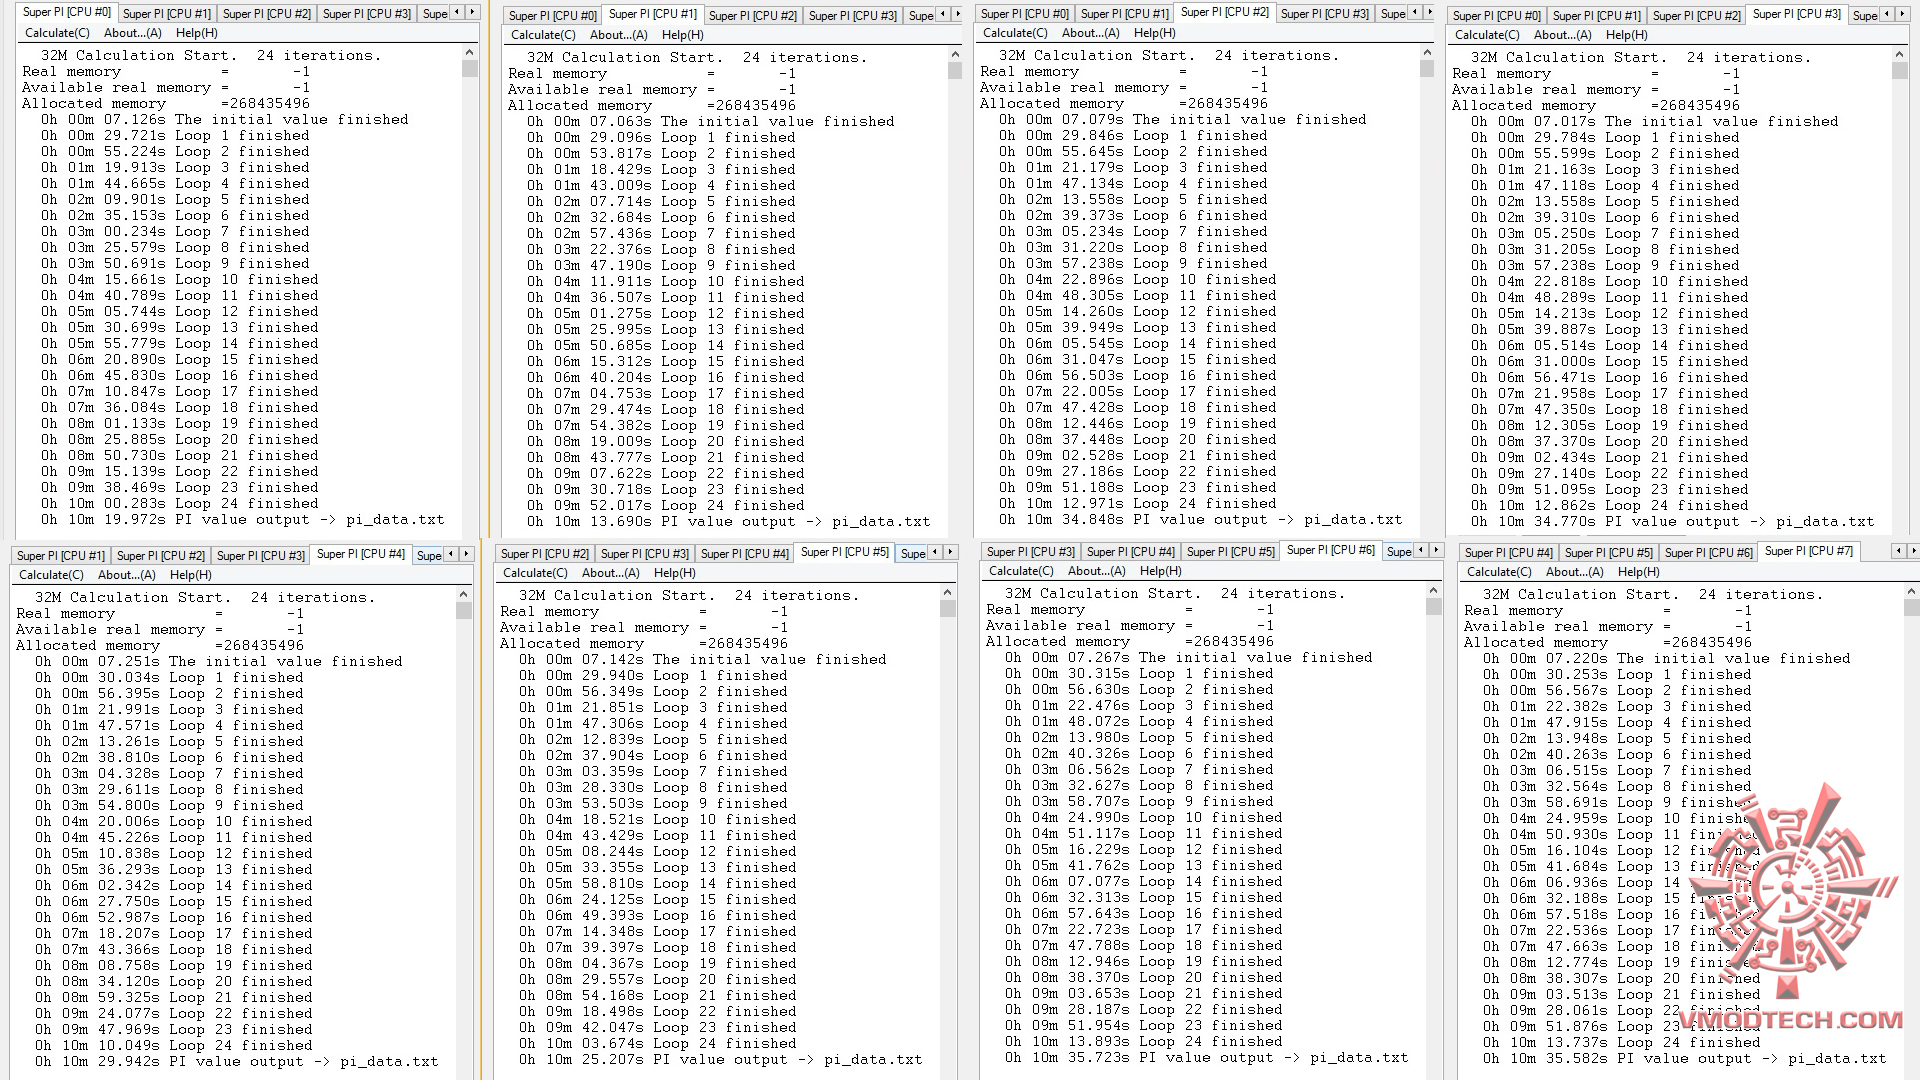1920x1080 pixels.
Task: Click scrollbar up arrow in top-left window
Action: click(x=469, y=53)
